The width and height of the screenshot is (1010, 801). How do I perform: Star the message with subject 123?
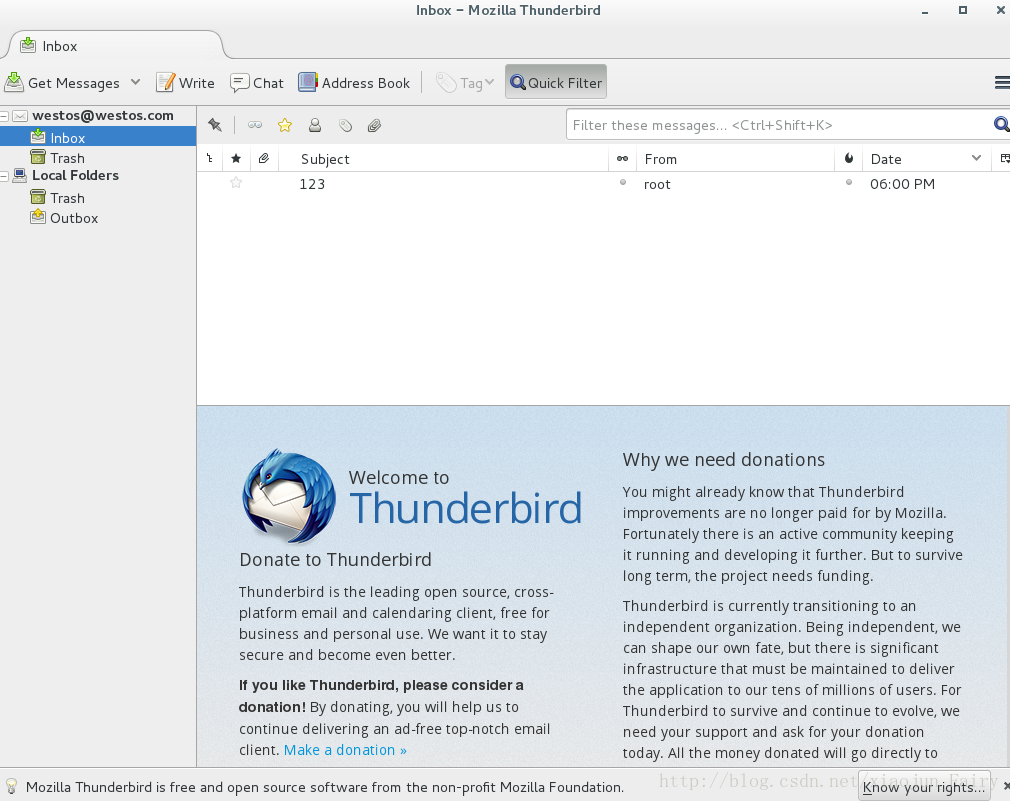[x=236, y=183]
